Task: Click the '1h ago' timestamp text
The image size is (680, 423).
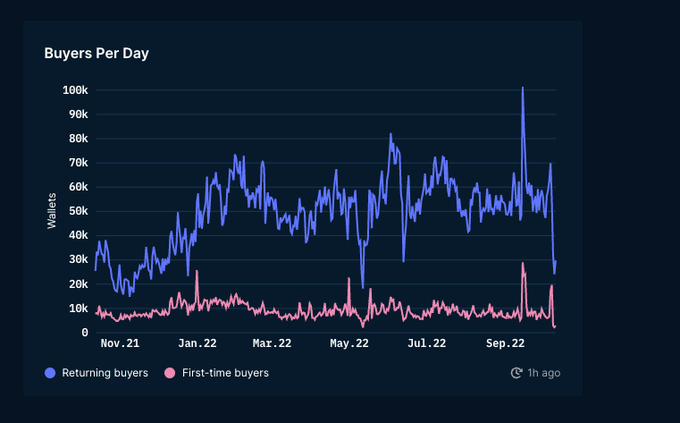Action: pos(544,373)
